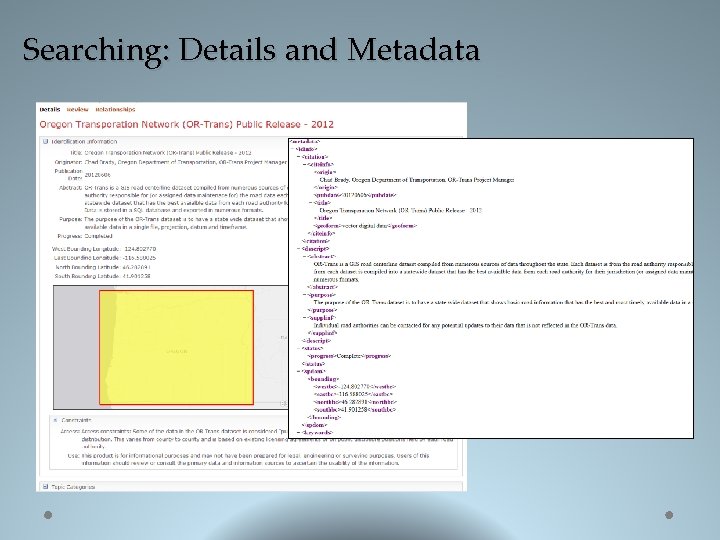Collapse the Constraints section
This screenshot has width=720, height=540.
tap(55, 420)
